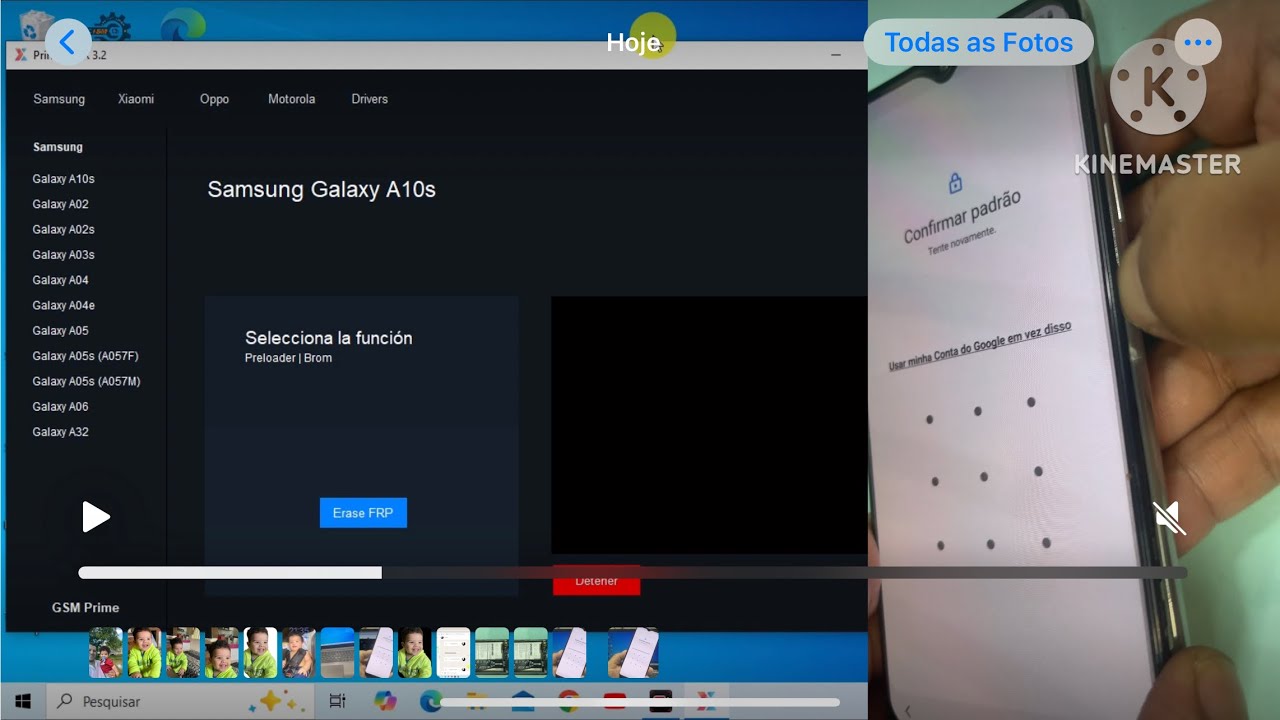
Task: Play the video
Action: [96, 517]
